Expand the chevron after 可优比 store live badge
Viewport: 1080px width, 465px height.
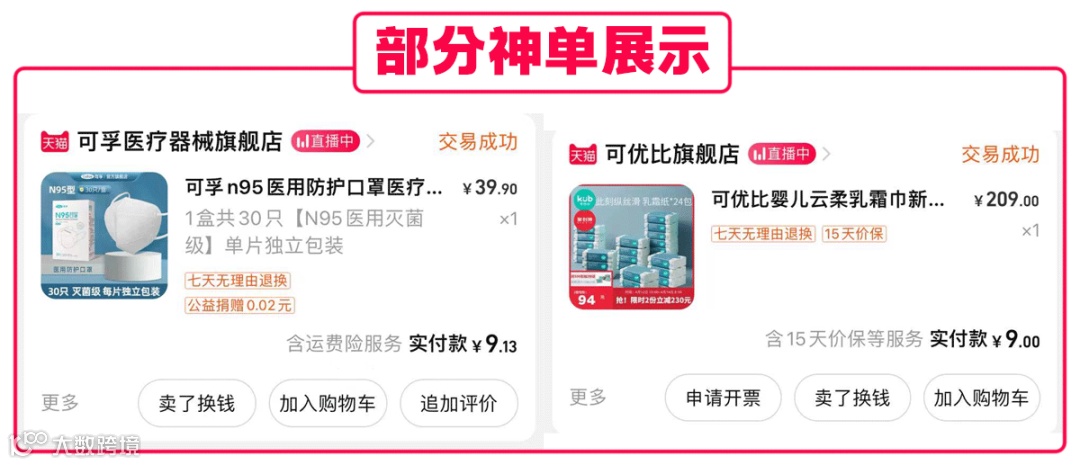(x=826, y=154)
